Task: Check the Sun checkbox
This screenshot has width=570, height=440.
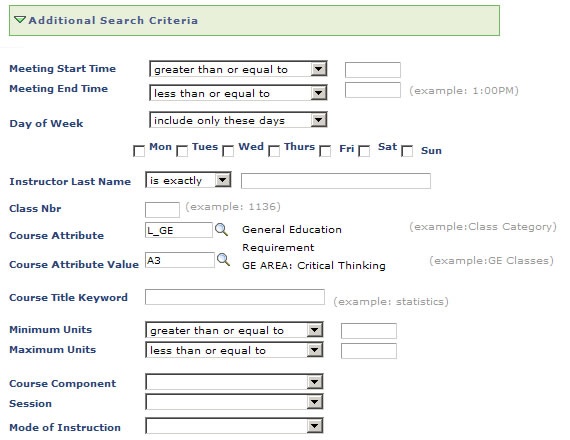Action: pyautogui.click(x=407, y=151)
